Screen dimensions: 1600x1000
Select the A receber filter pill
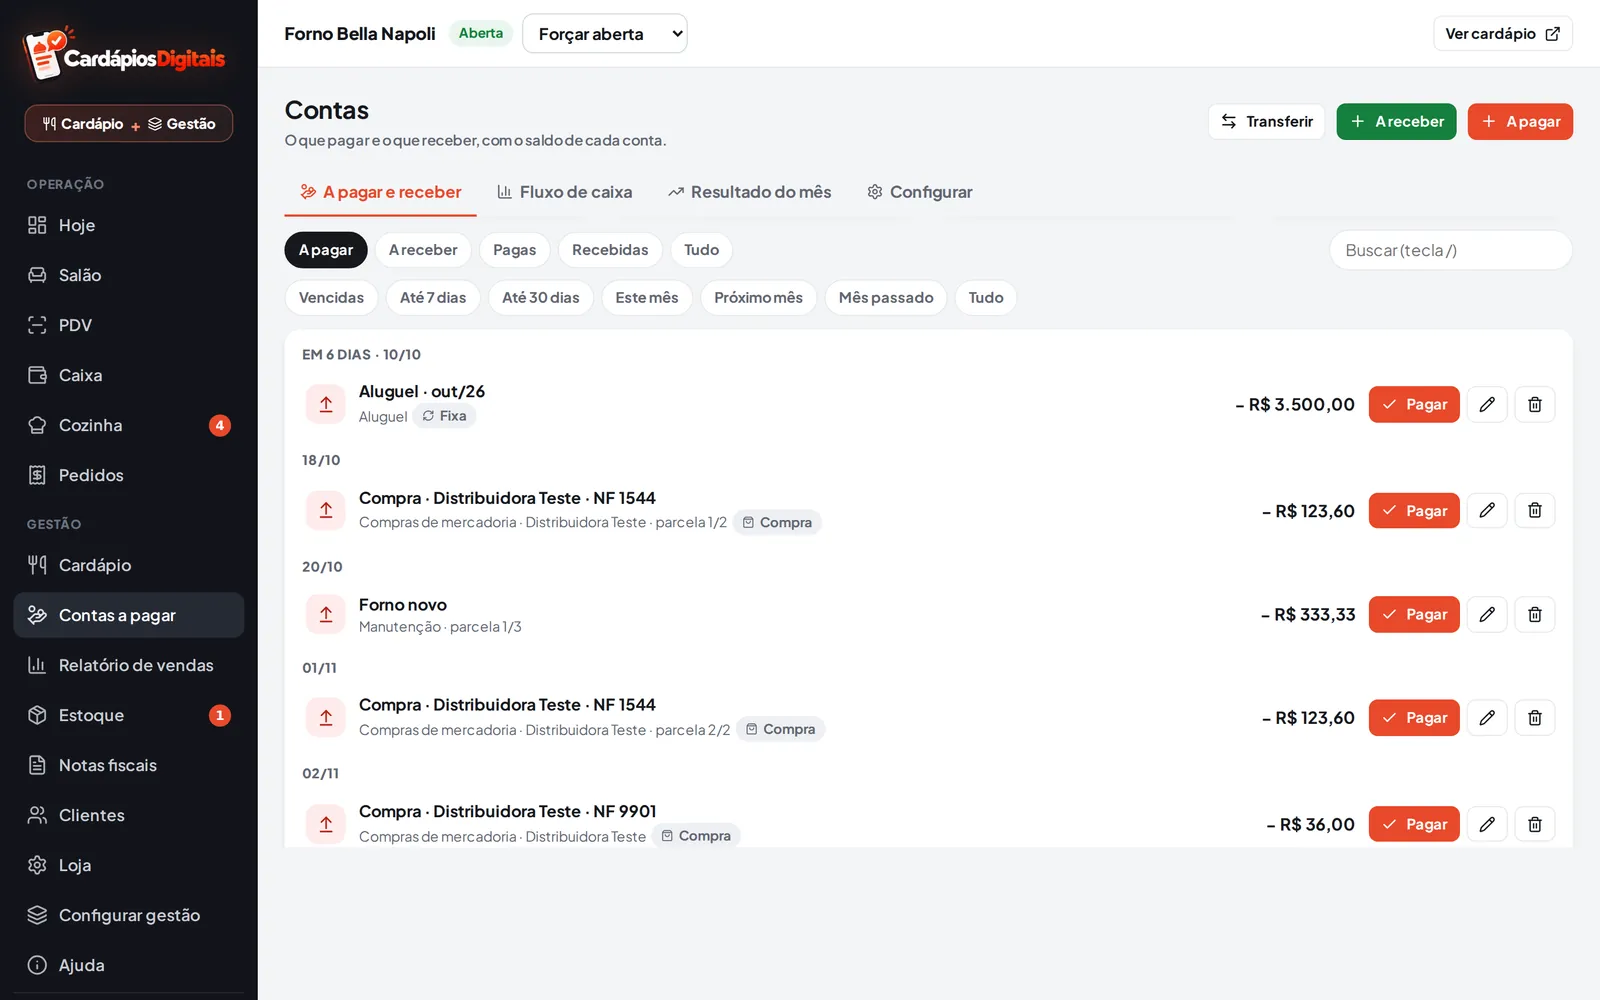click(x=423, y=250)
